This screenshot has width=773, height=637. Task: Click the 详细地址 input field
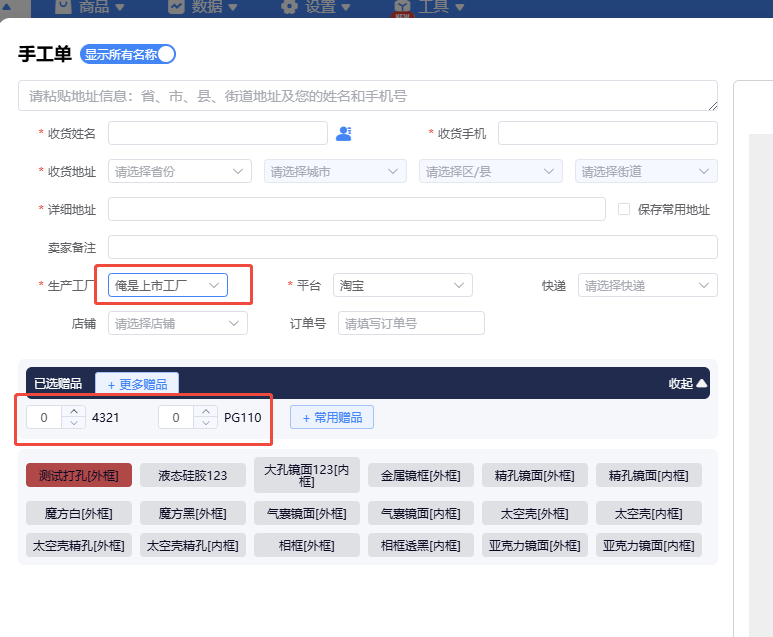point(357,209)
